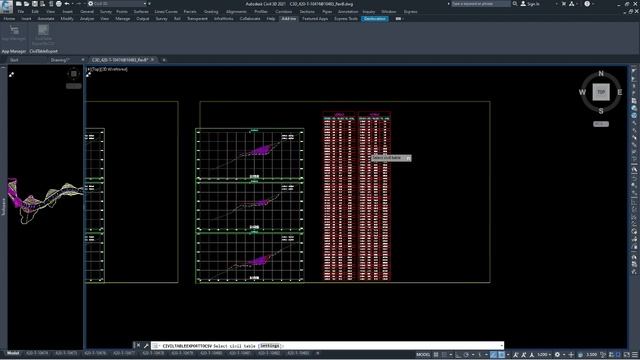Click the App Manager ribbon button
Viewport: 640px width, 360px height.
point(14,33)
